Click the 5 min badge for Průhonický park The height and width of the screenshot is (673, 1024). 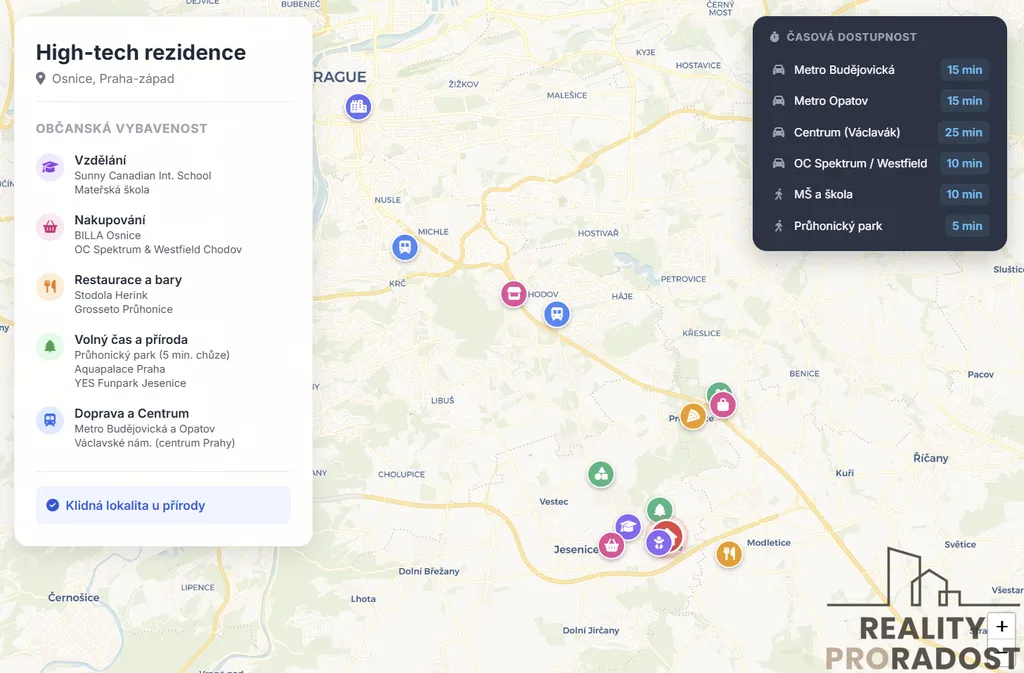[x=967, y=226]
